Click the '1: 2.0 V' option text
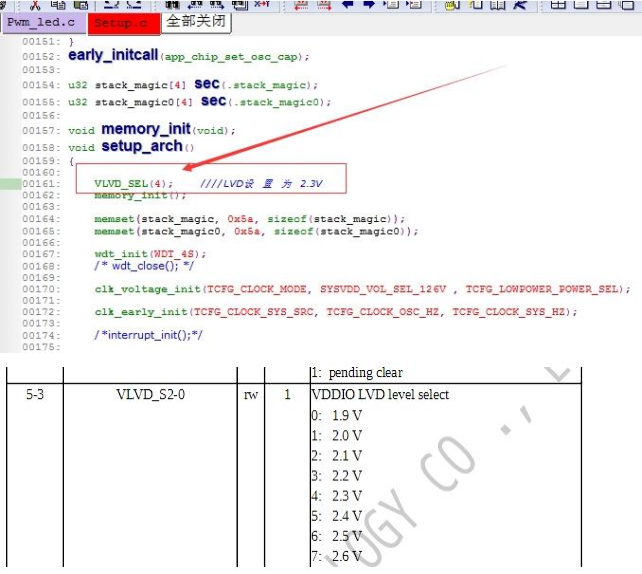642x574 pixels. (337, 436)
